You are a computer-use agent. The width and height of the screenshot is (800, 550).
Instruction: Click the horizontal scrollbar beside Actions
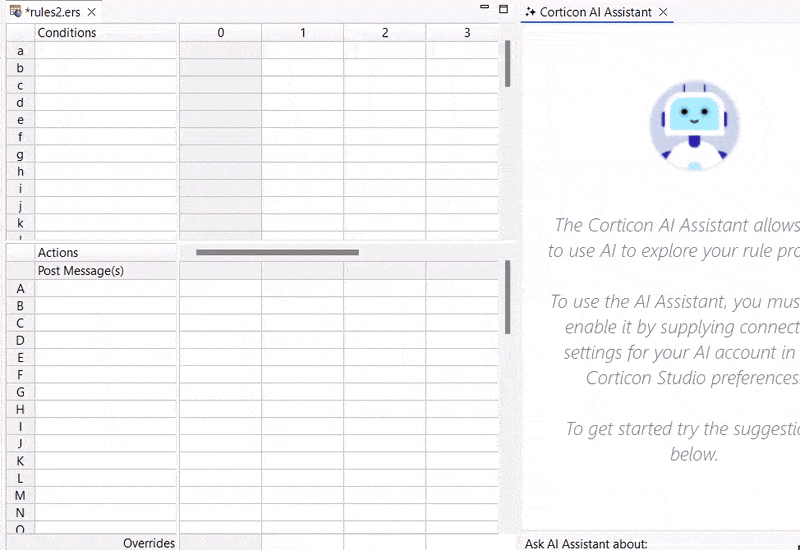click(x=278, y=252)
